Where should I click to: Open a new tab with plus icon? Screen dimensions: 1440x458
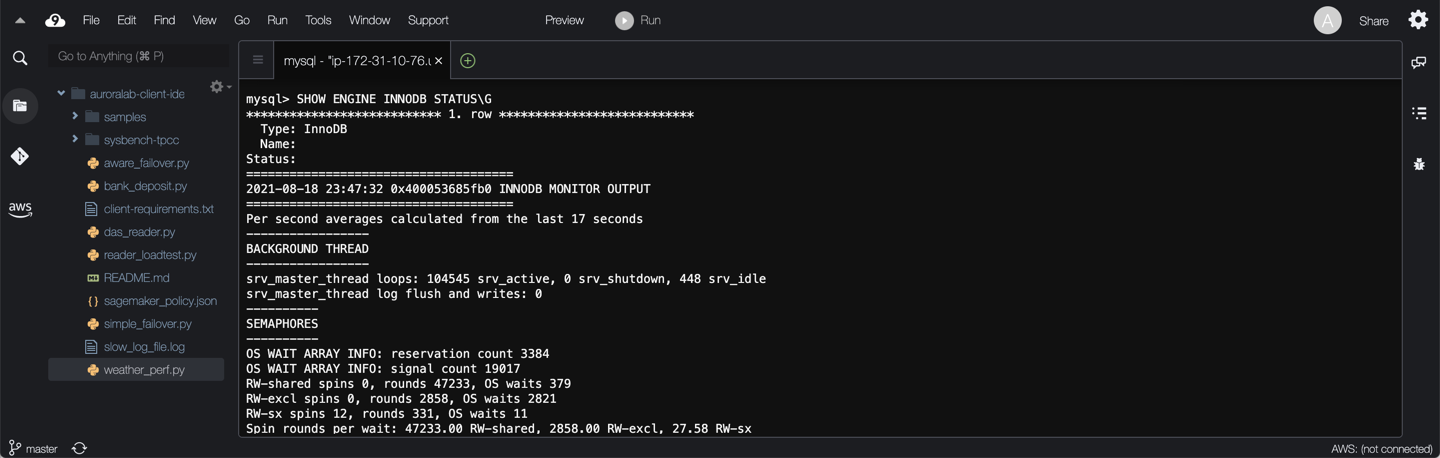pyautogui.click(x=467, y=61)
